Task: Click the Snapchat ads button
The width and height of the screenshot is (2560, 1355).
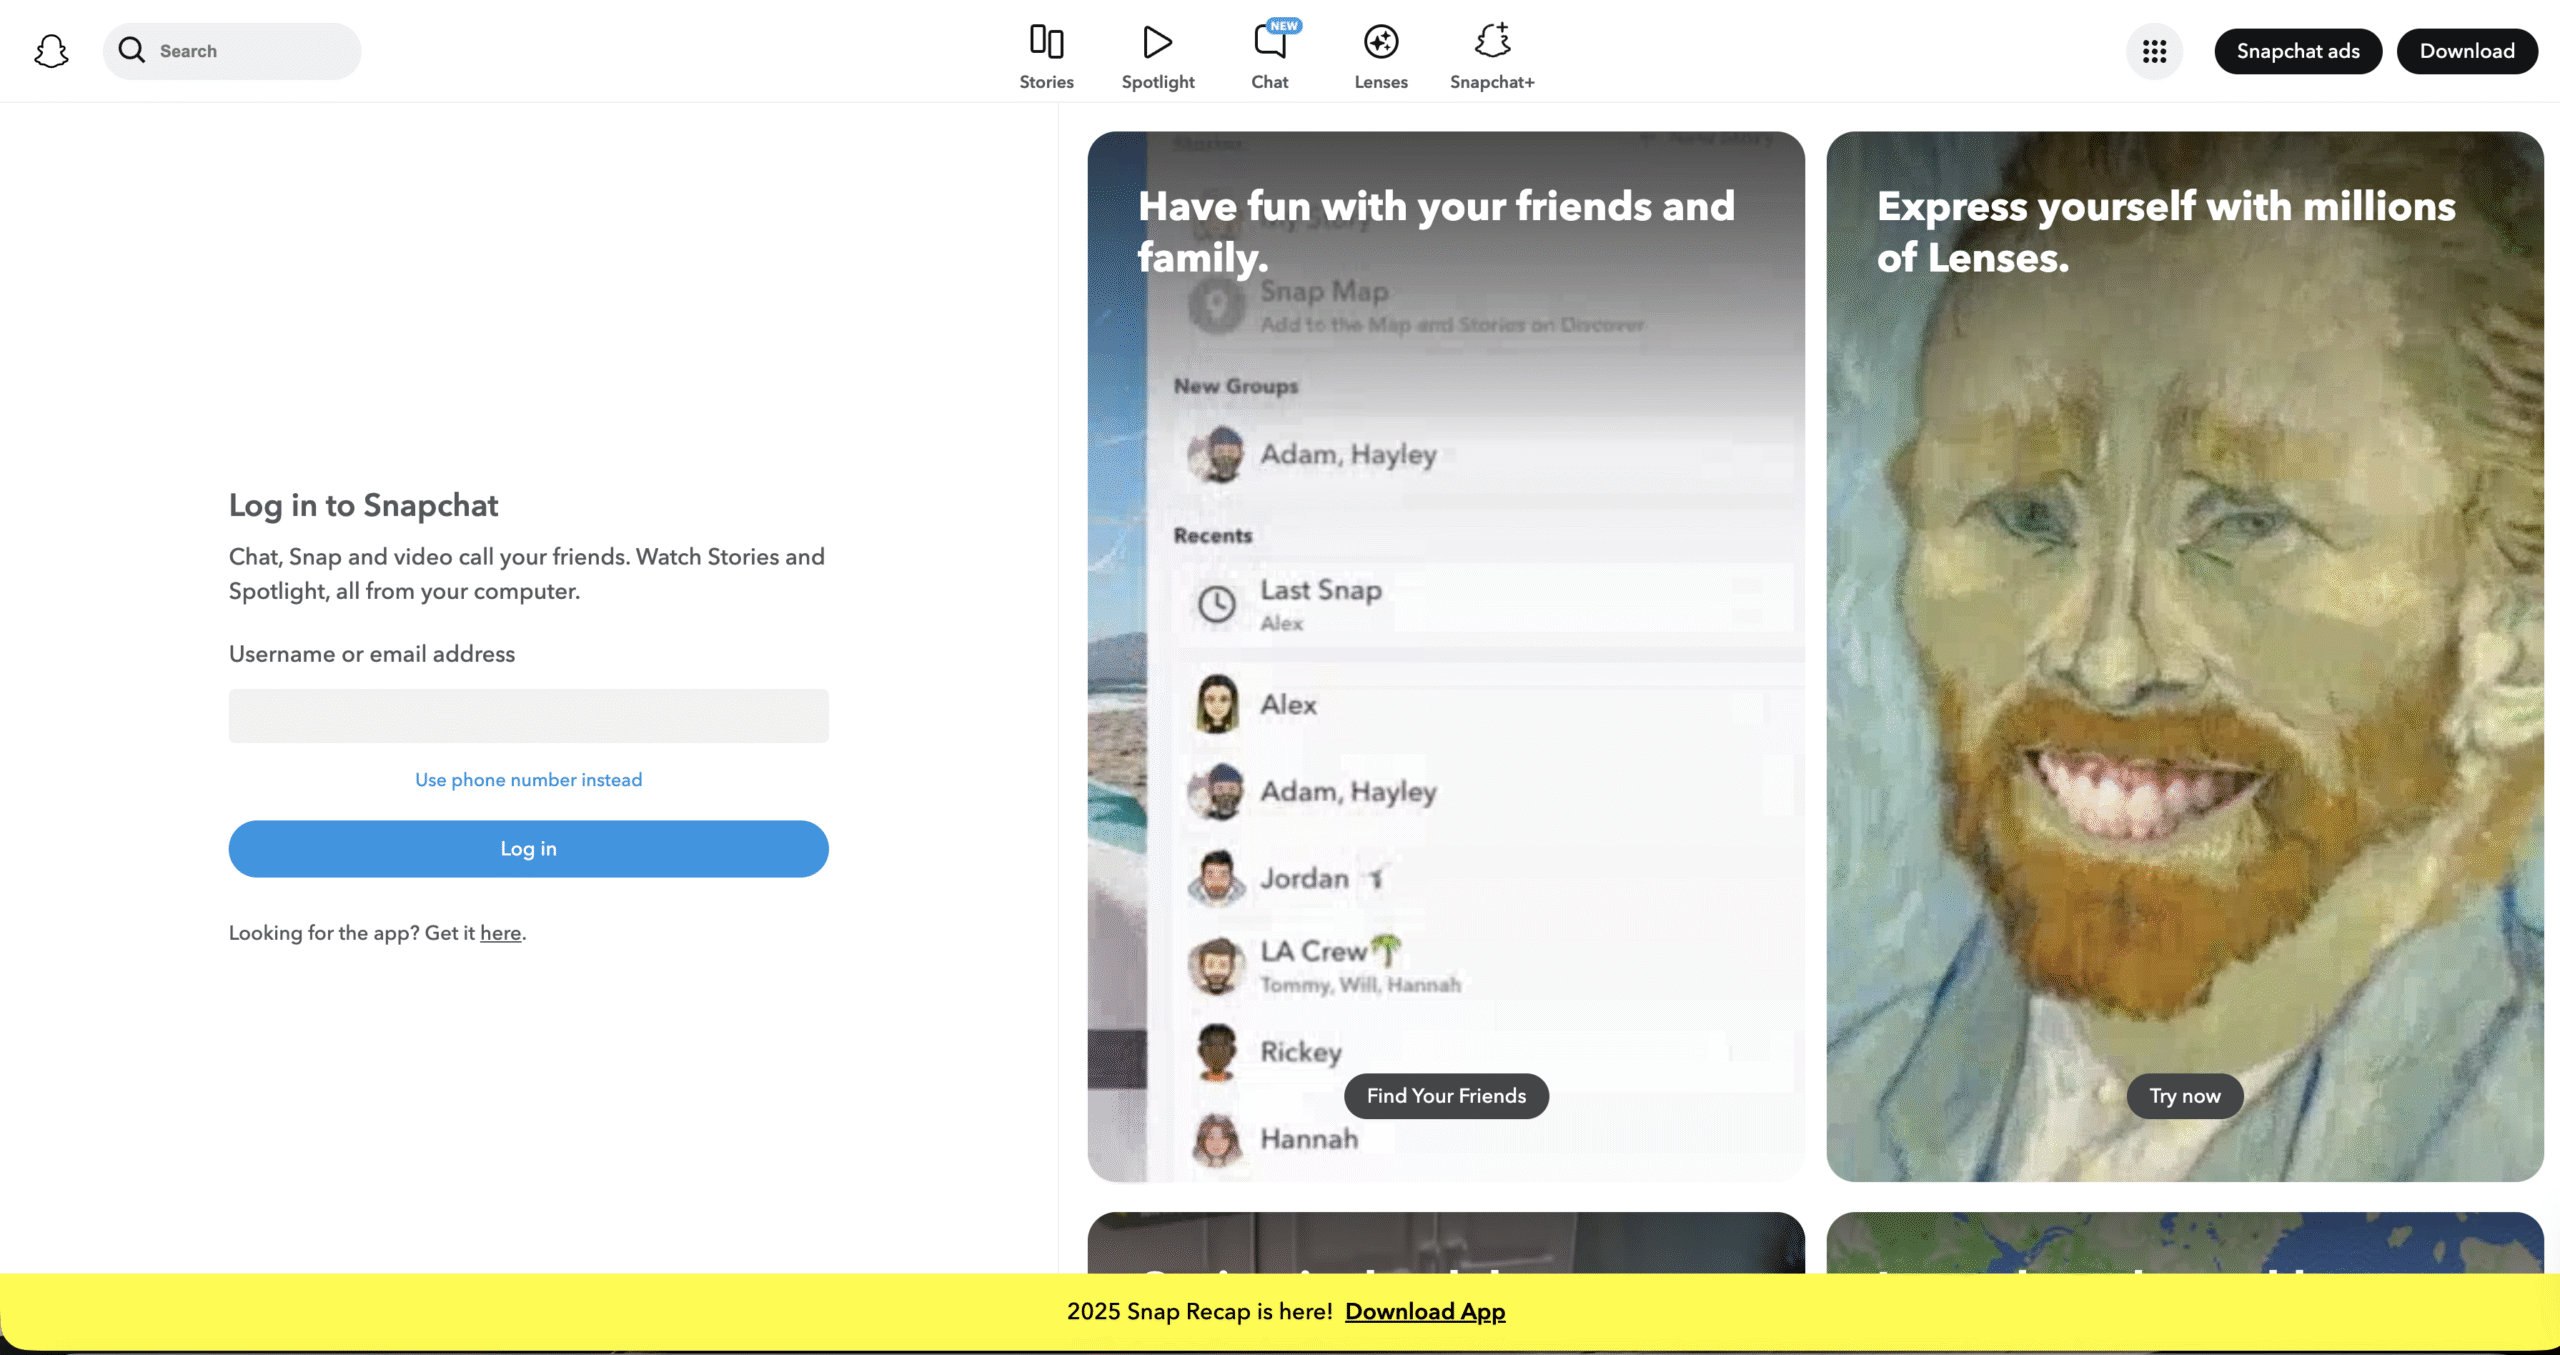Action: pos(2298,51)
